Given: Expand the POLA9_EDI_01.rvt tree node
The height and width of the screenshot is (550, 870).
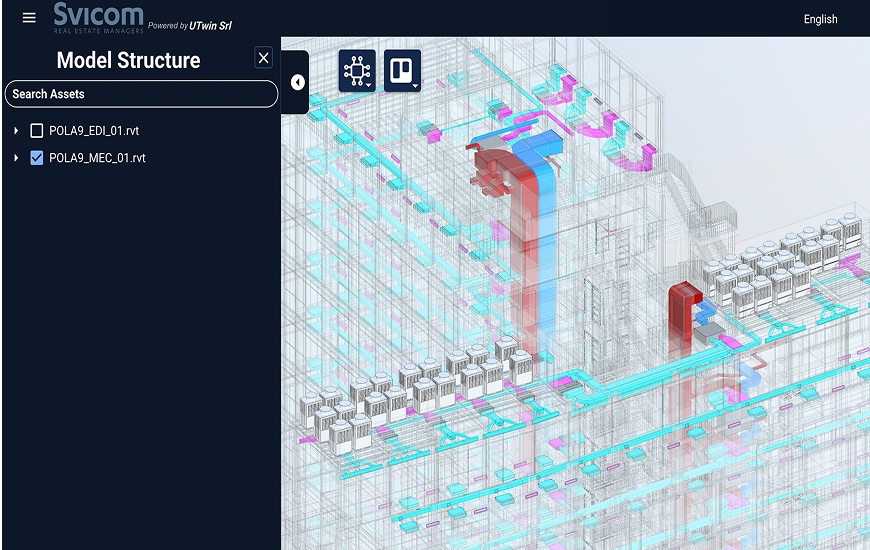Looking at the screenshot, I should coord(16,131).
